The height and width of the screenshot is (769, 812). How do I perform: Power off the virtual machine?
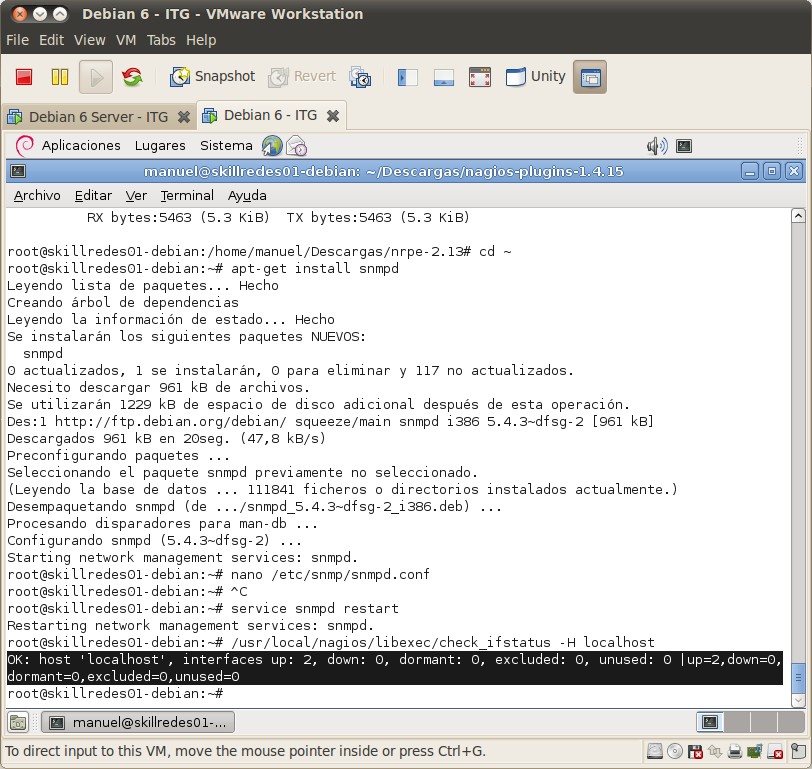point(23,77)
